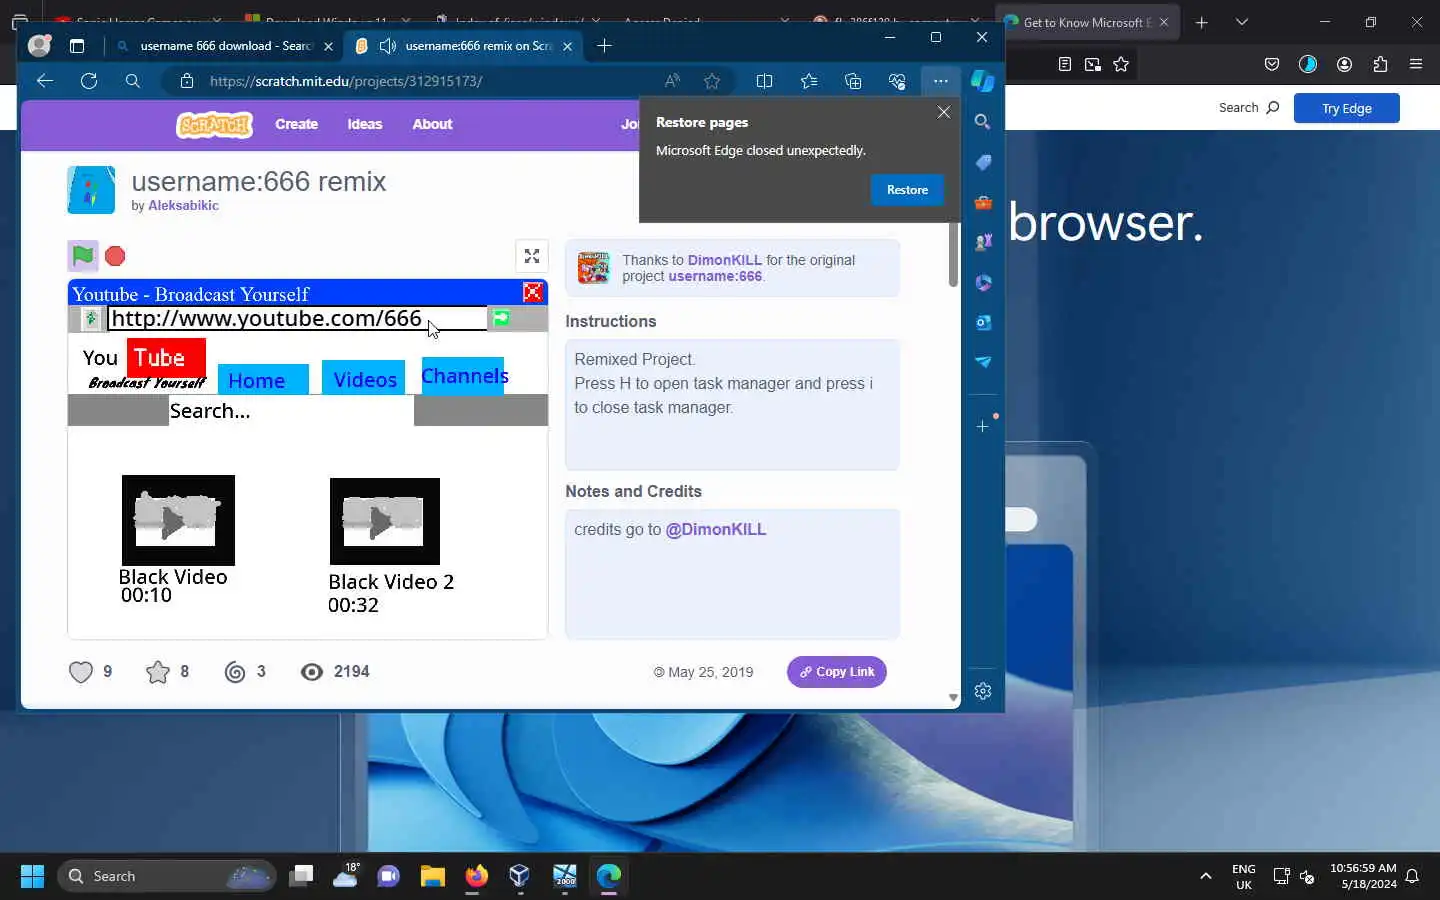The width and height of the screenshot is (1440, 900).
Task: Click the taskbar Search box
Action: click(166, 876)
